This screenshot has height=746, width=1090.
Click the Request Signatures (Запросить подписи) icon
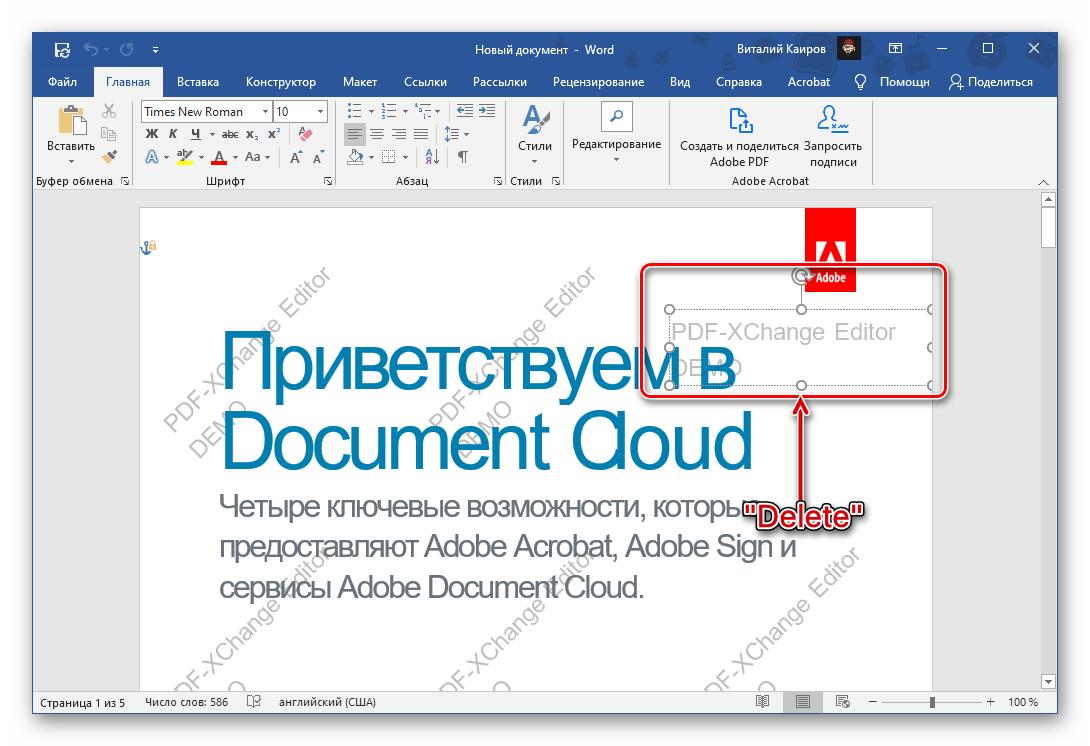point(832,119)
